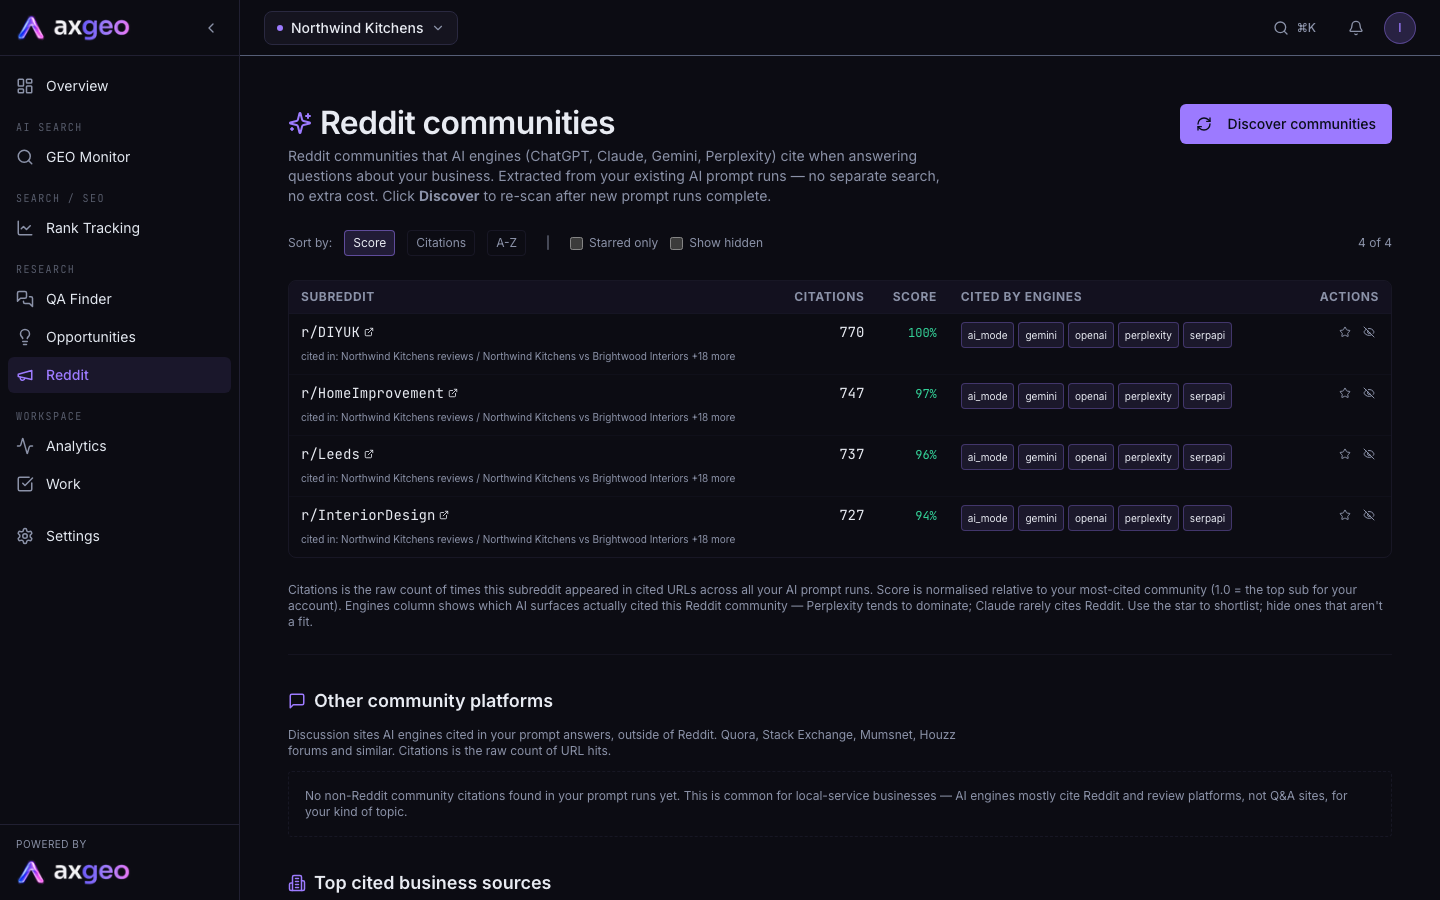Enable the Show hidden checkbox
1440x900 pixels.
[x=676, y=243]
